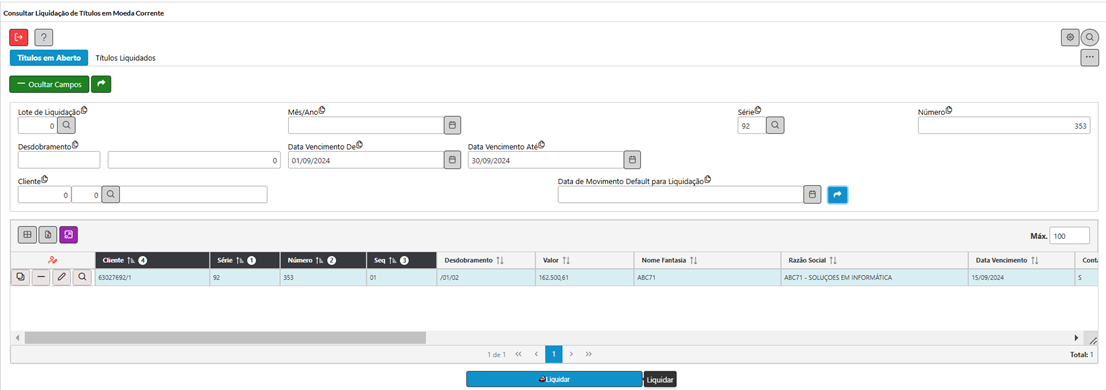Click the grid layout icon above table
Viewport: 1106px width, 390px height.
coord(27,234)
